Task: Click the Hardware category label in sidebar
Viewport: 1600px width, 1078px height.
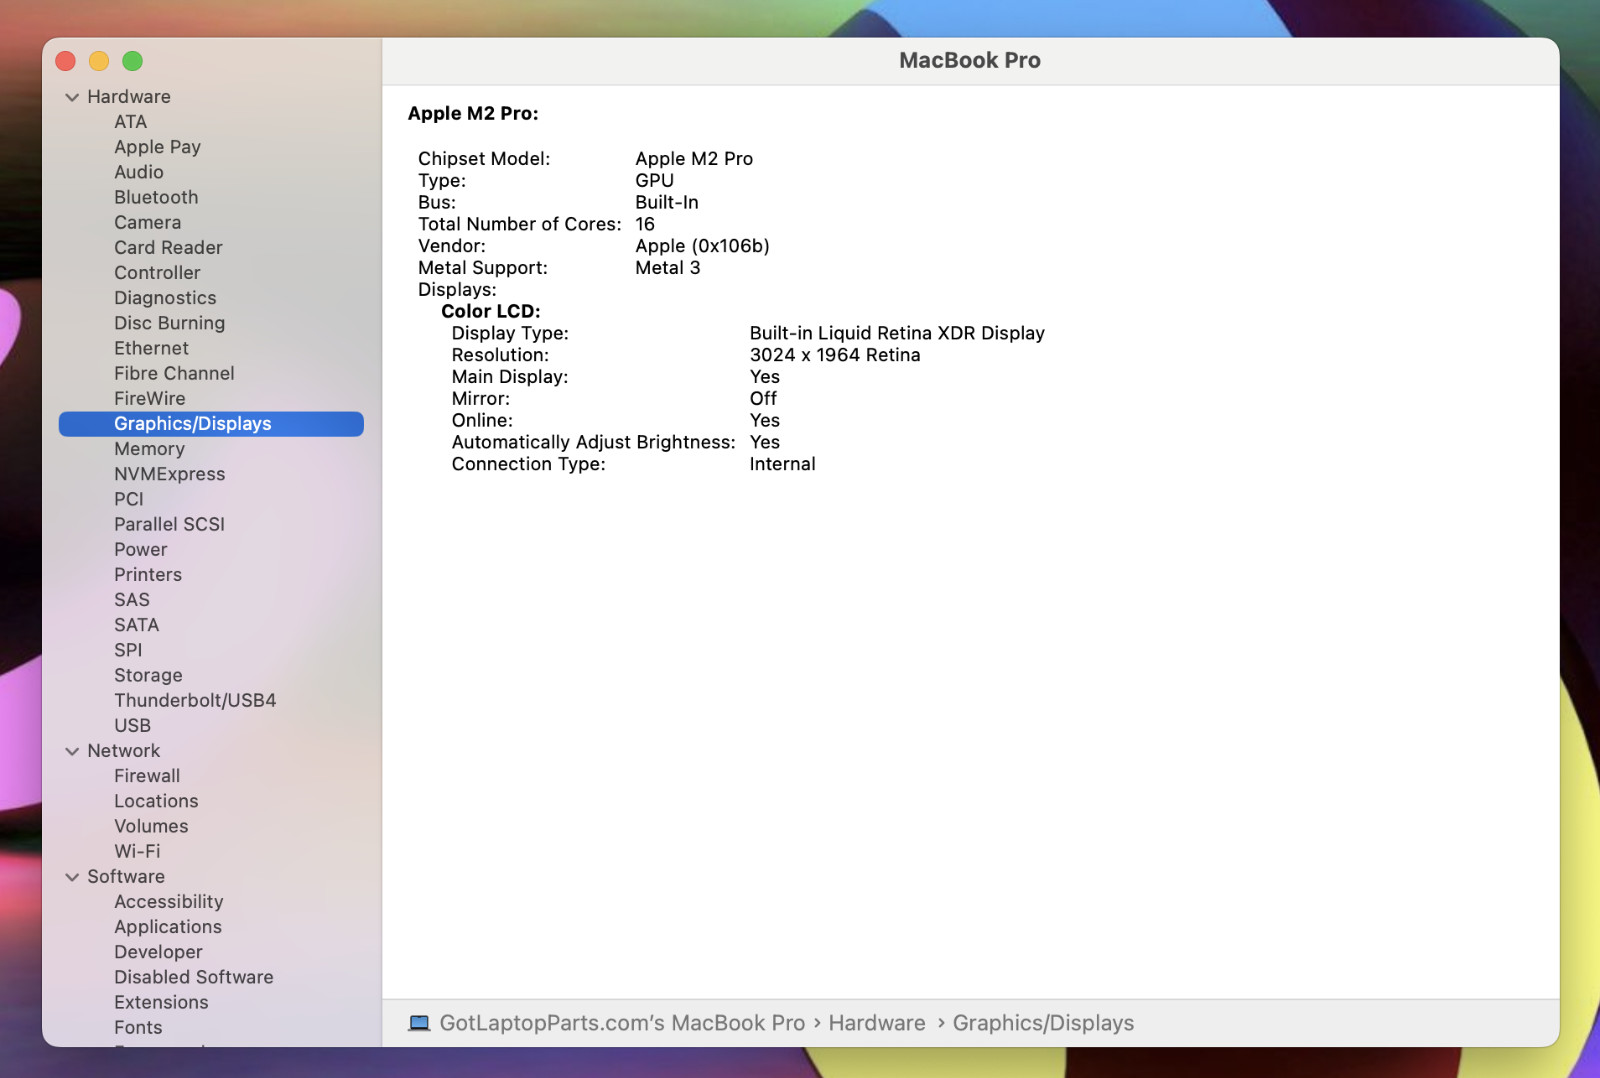Action: pyautogui.click(x=128, y=97)
